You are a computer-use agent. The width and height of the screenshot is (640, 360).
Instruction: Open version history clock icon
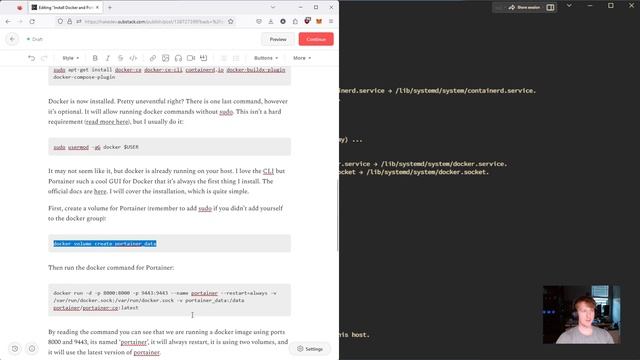click(15, 349)
